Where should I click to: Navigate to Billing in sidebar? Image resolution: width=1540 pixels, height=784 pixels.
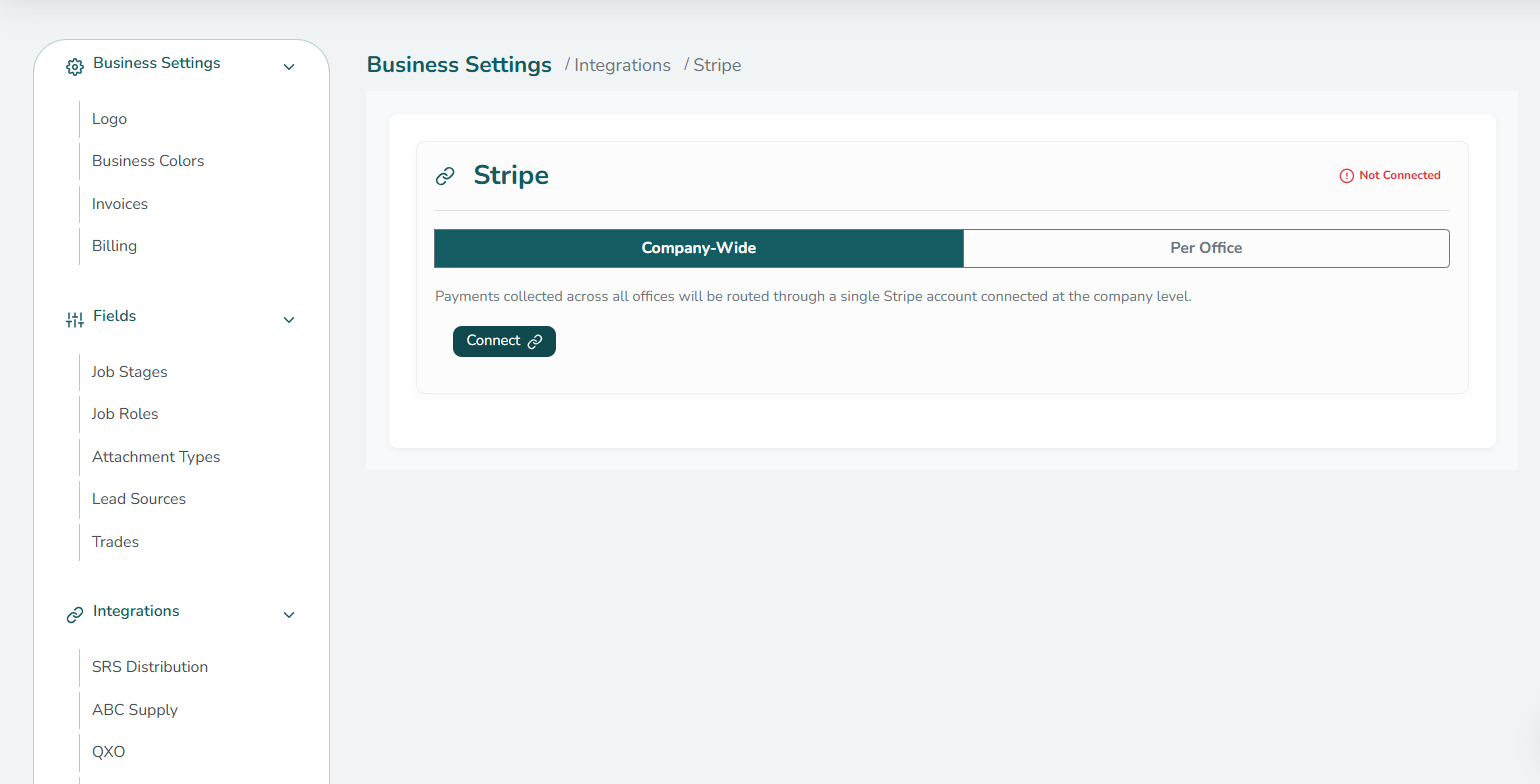[114, 246]
